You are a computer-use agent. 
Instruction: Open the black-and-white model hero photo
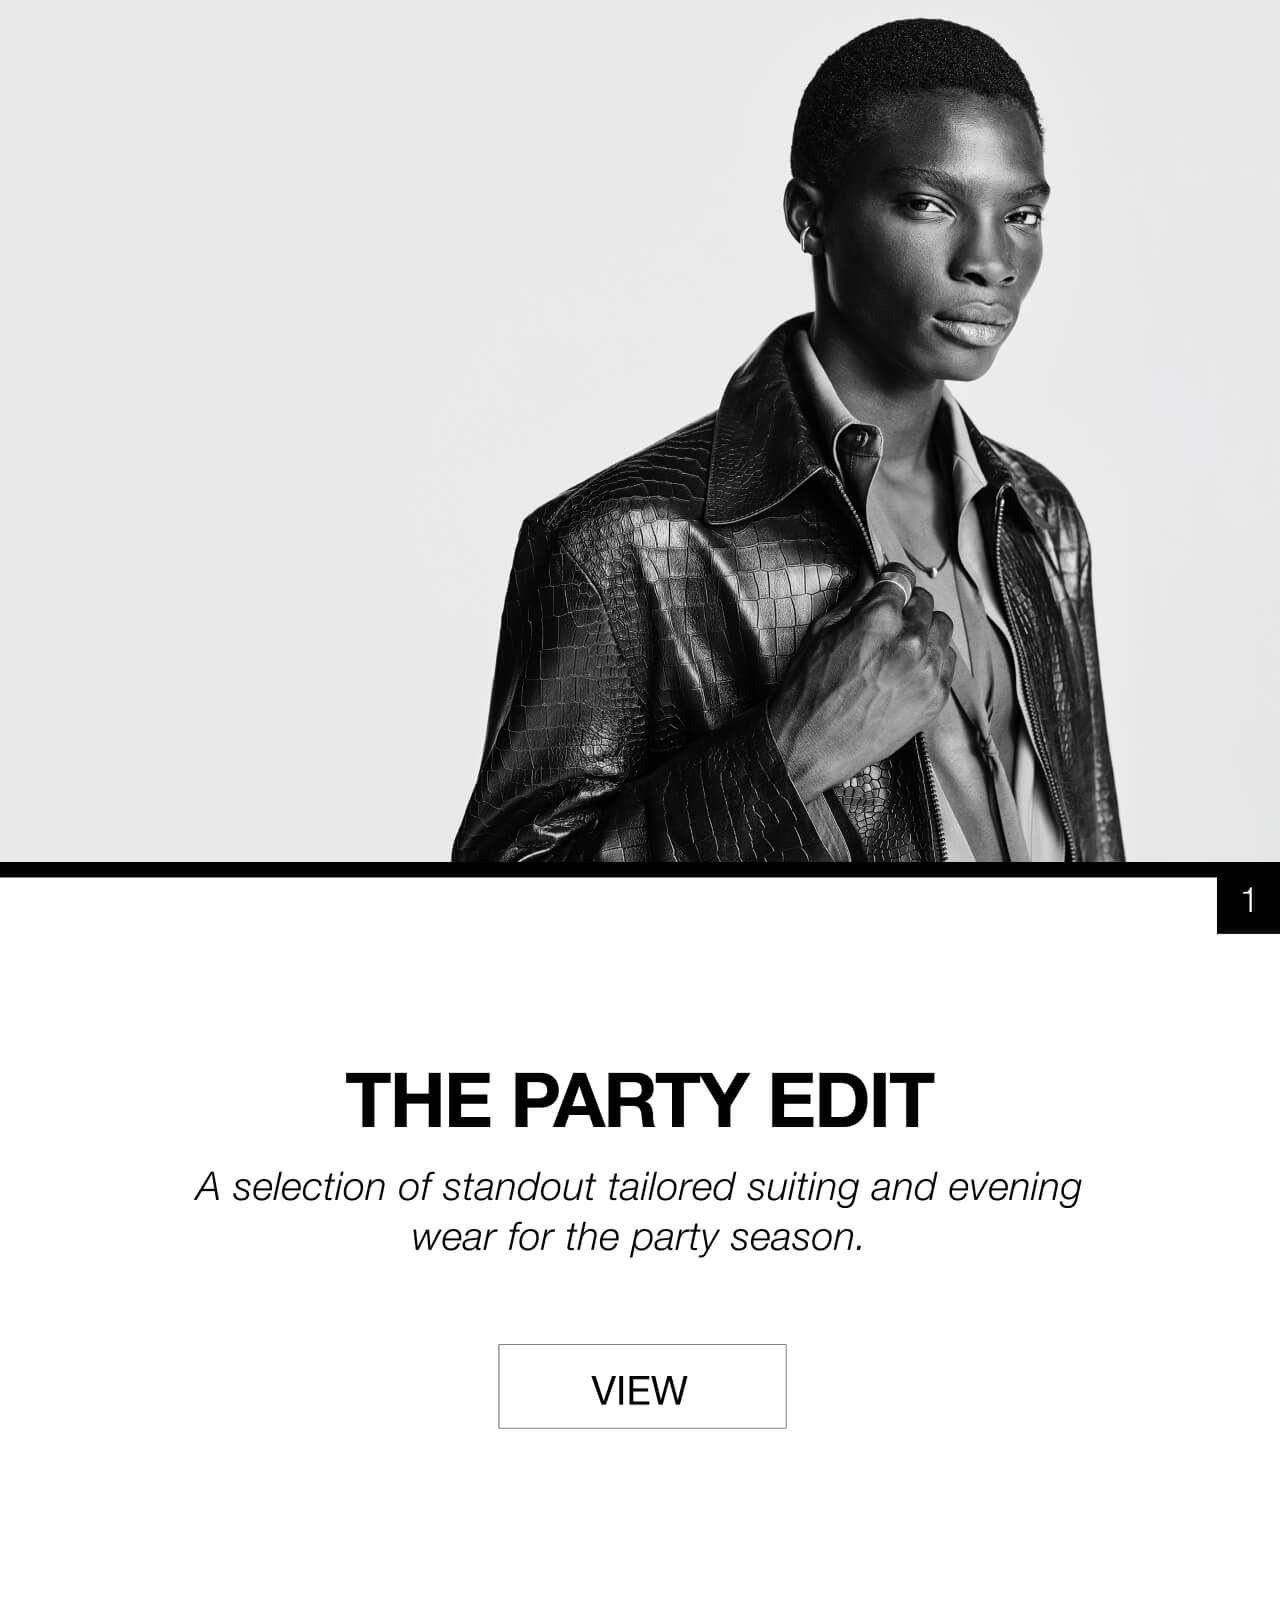coord(640,431)
